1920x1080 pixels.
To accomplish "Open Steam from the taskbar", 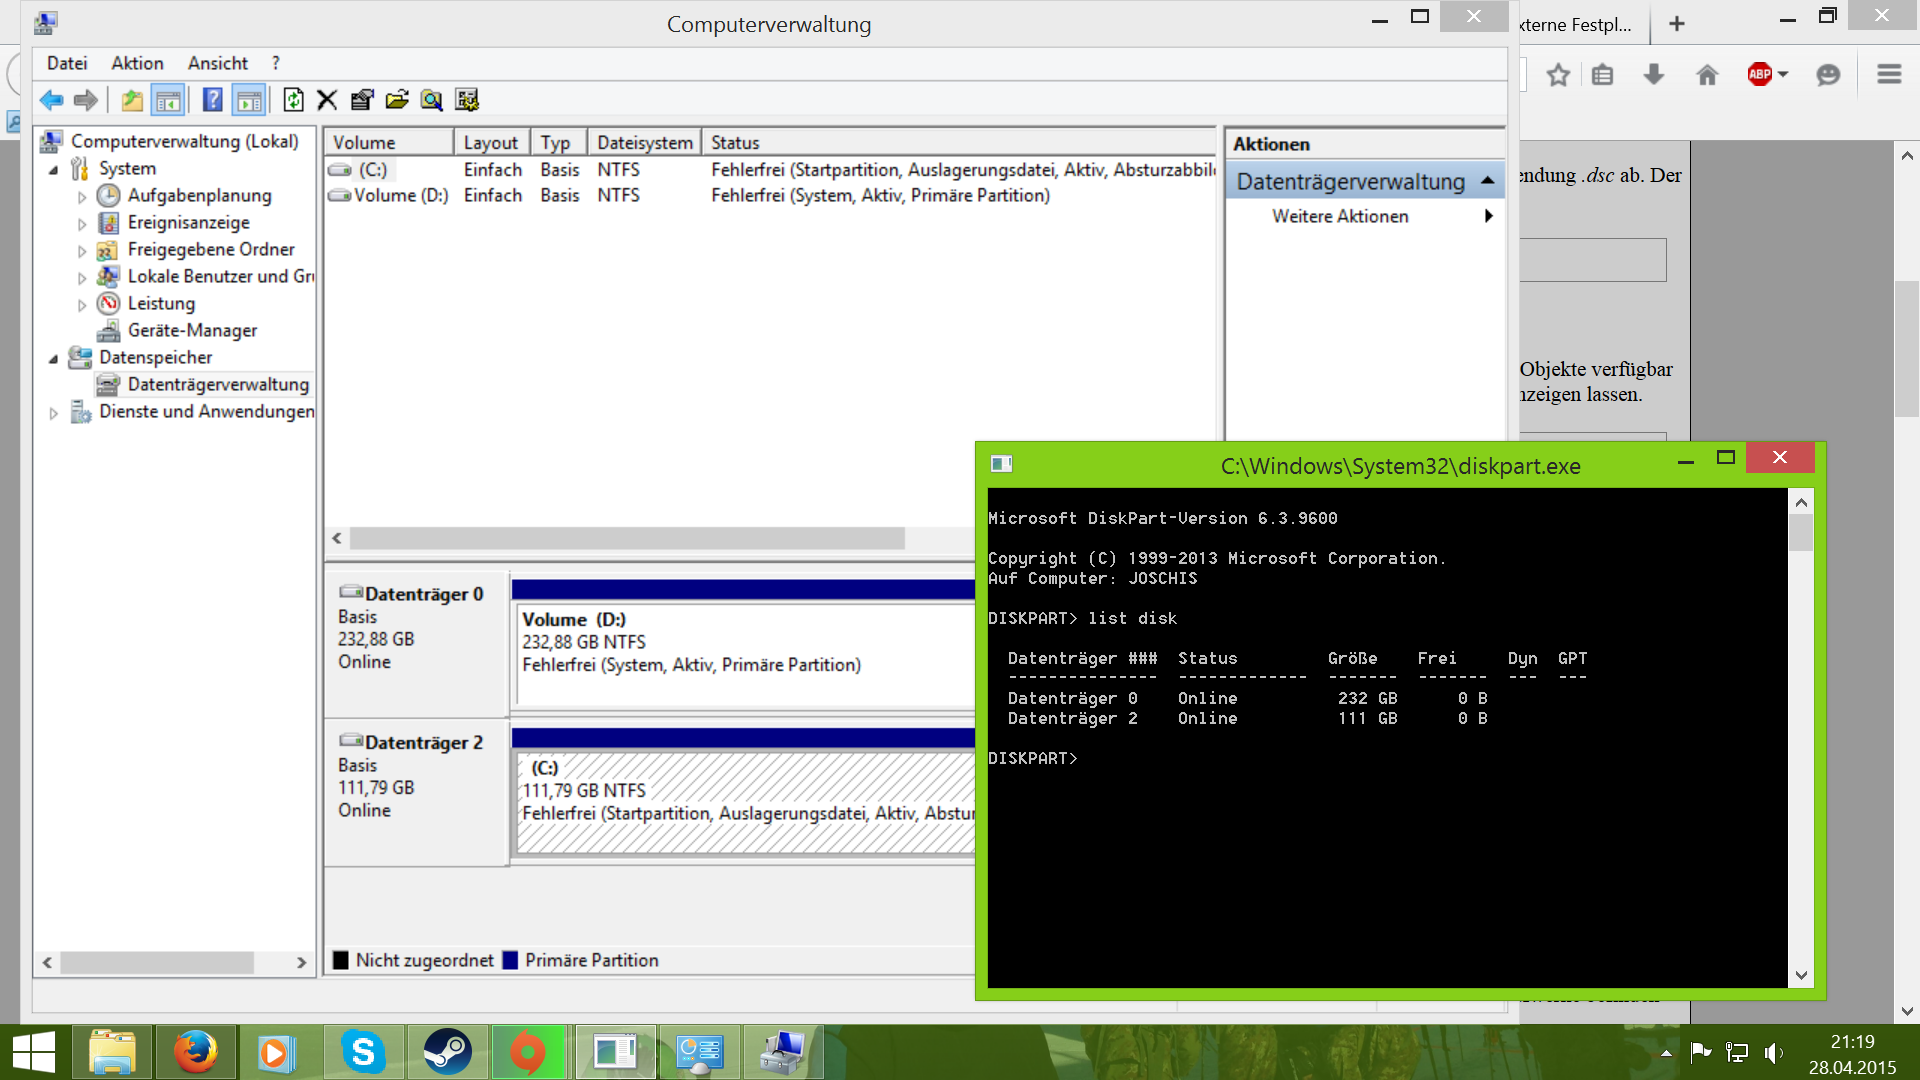I will tap(447, 1052).
